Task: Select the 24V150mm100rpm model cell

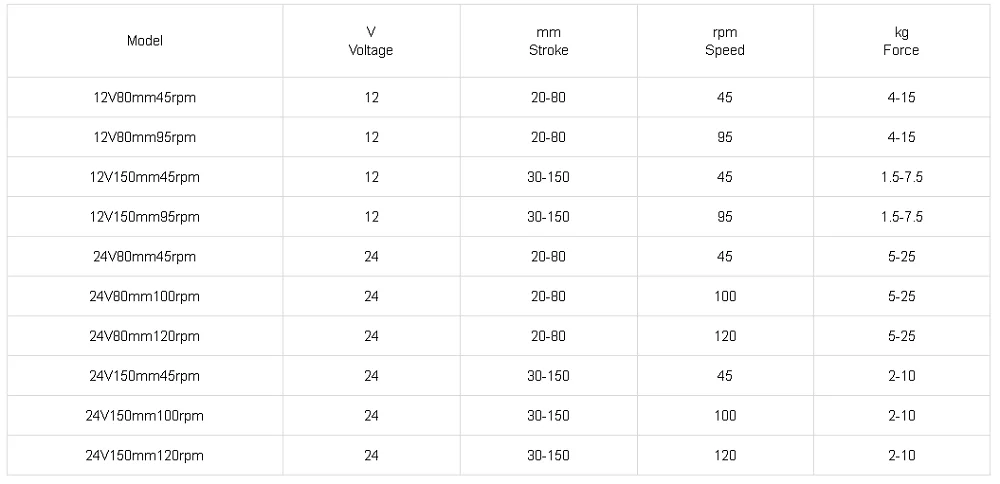Action: (x=145, y=416)
